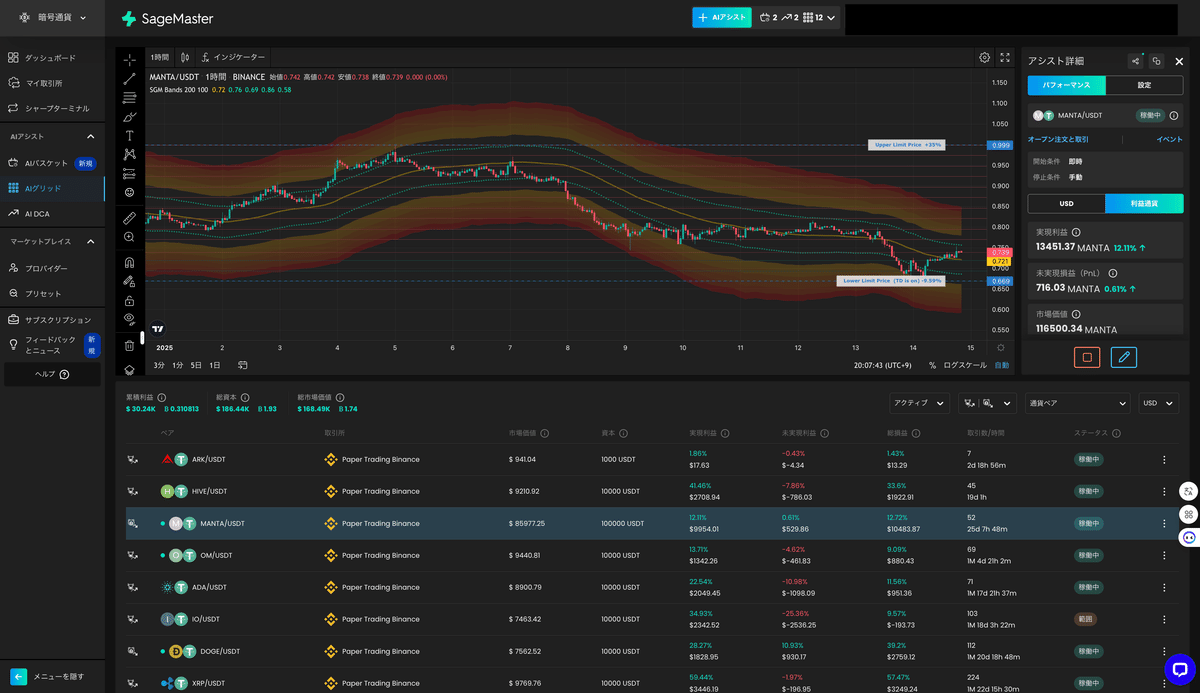Open the アクティブ status filter dropdown
Viewport: 1200px width, 693px height.
click(920, 403)
